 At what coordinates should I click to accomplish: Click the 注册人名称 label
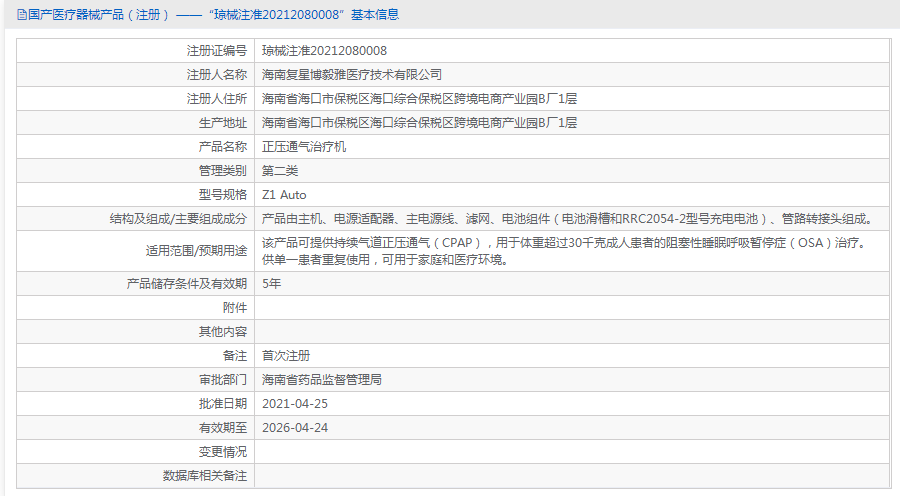216,75
